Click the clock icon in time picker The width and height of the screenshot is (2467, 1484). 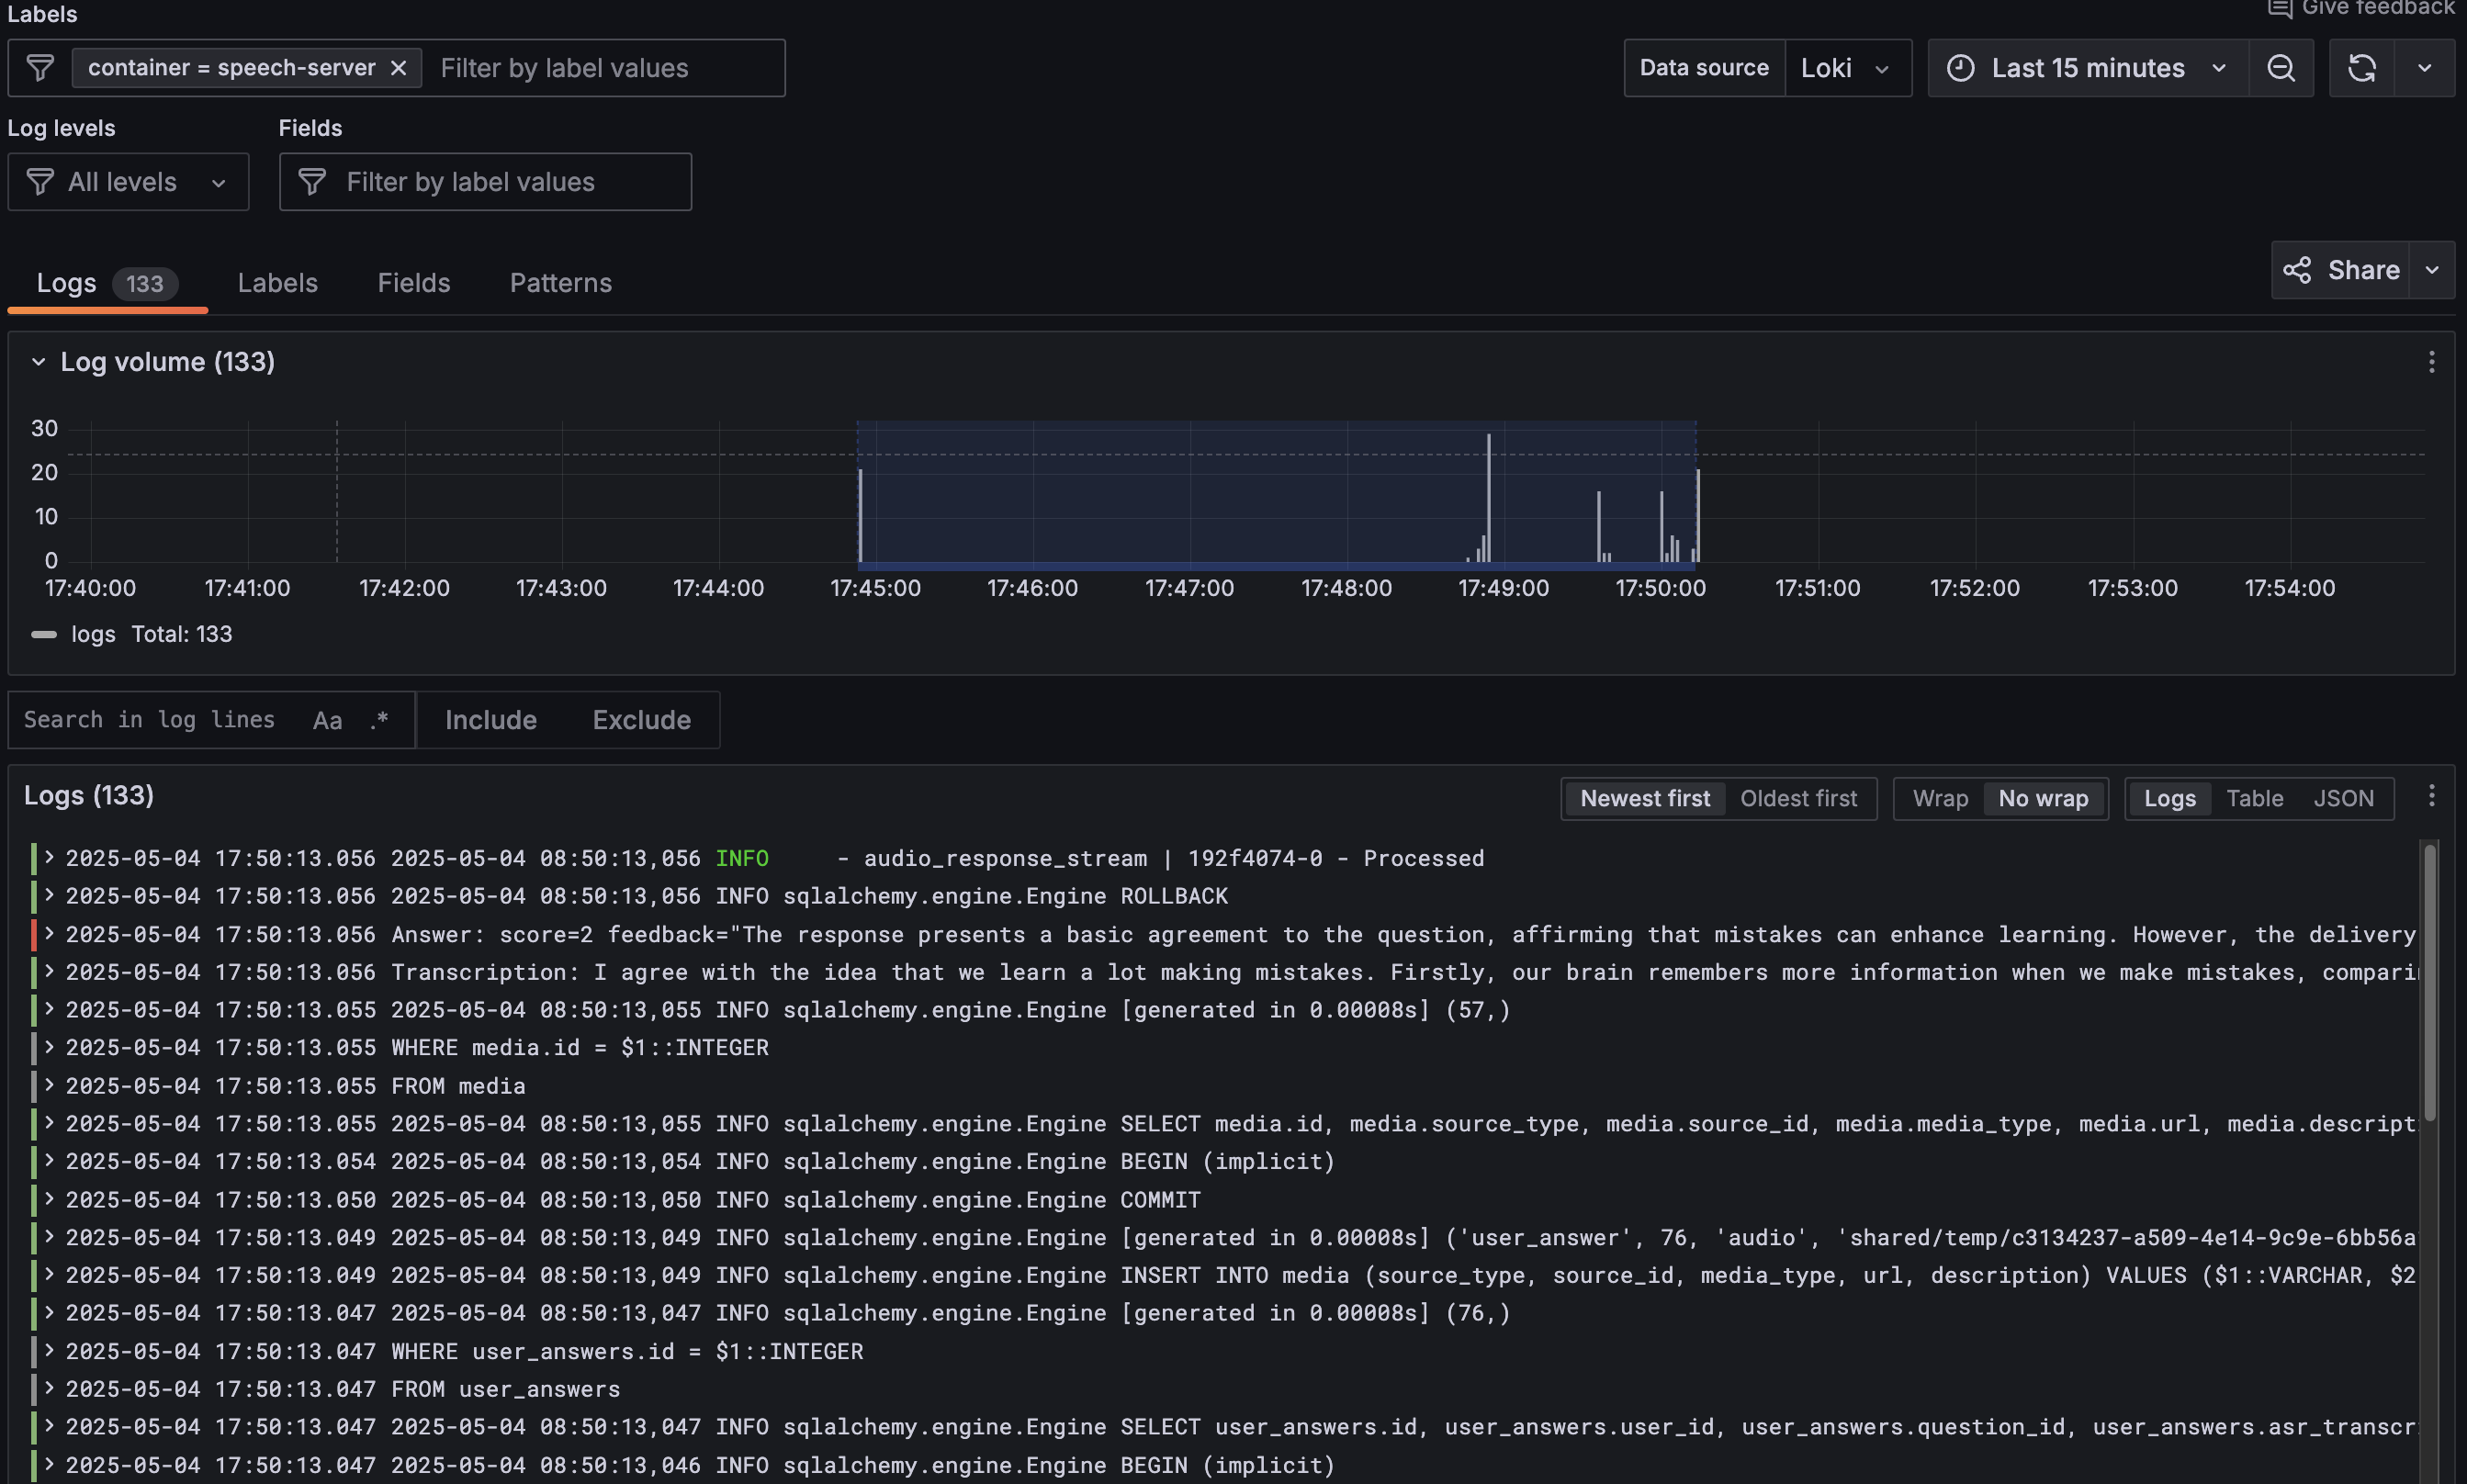tap(1960, 68)
